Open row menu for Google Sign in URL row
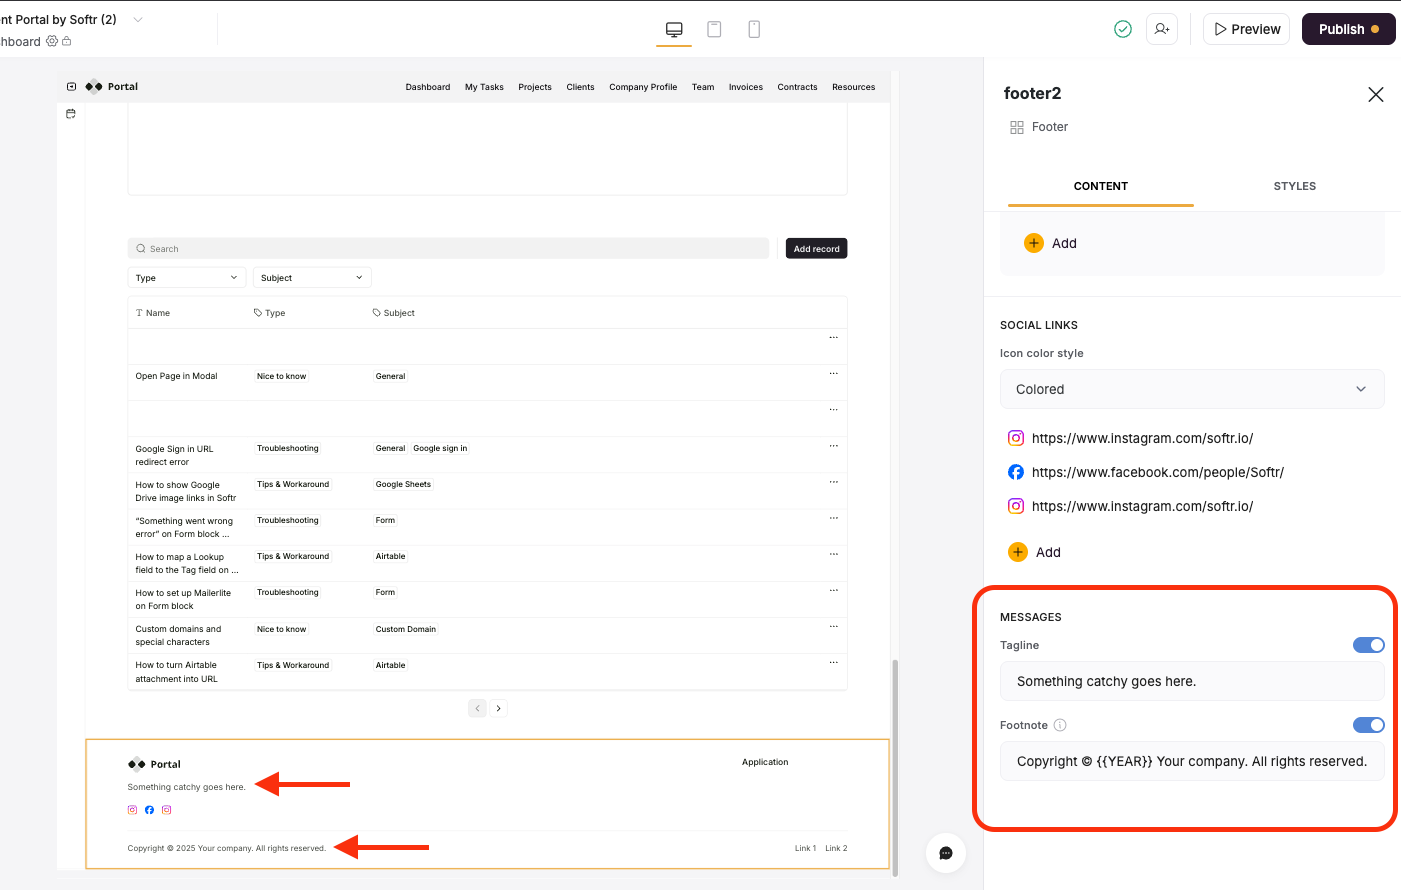 pos(834,446)
